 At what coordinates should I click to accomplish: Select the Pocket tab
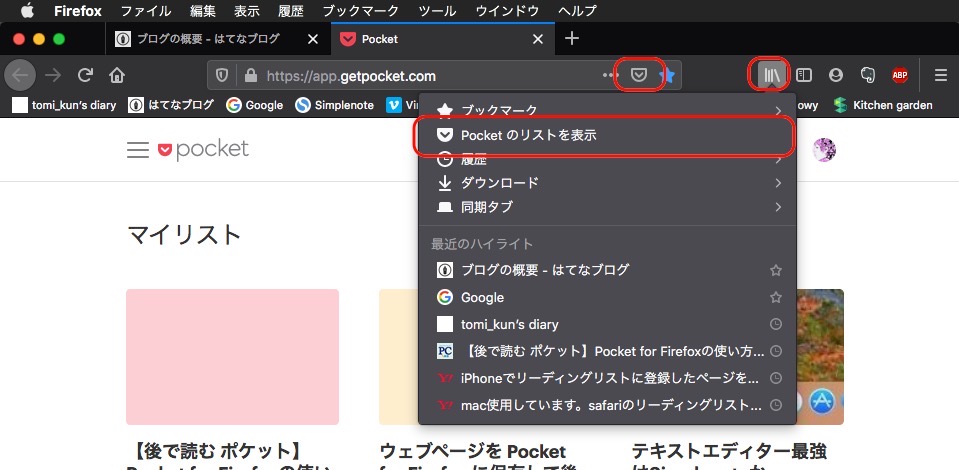click(443, 39)
